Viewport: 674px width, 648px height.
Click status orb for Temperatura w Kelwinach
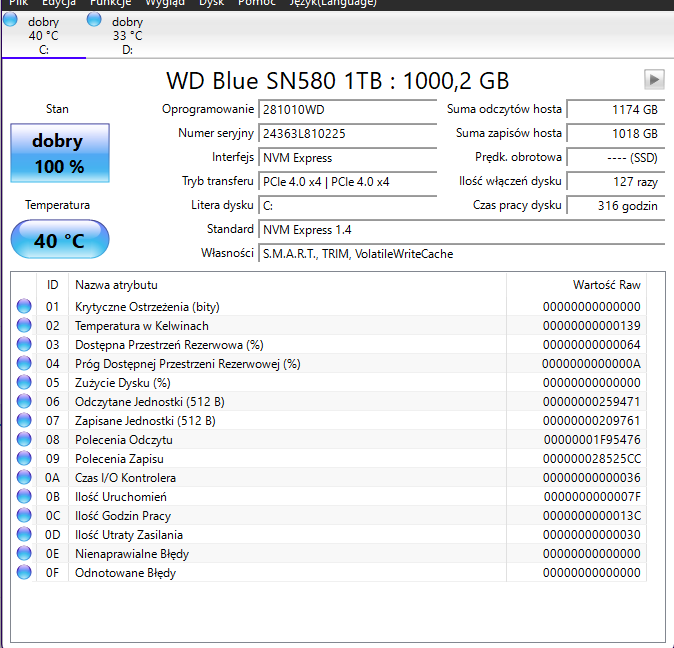pyautogui.click(x=24, y=326)
